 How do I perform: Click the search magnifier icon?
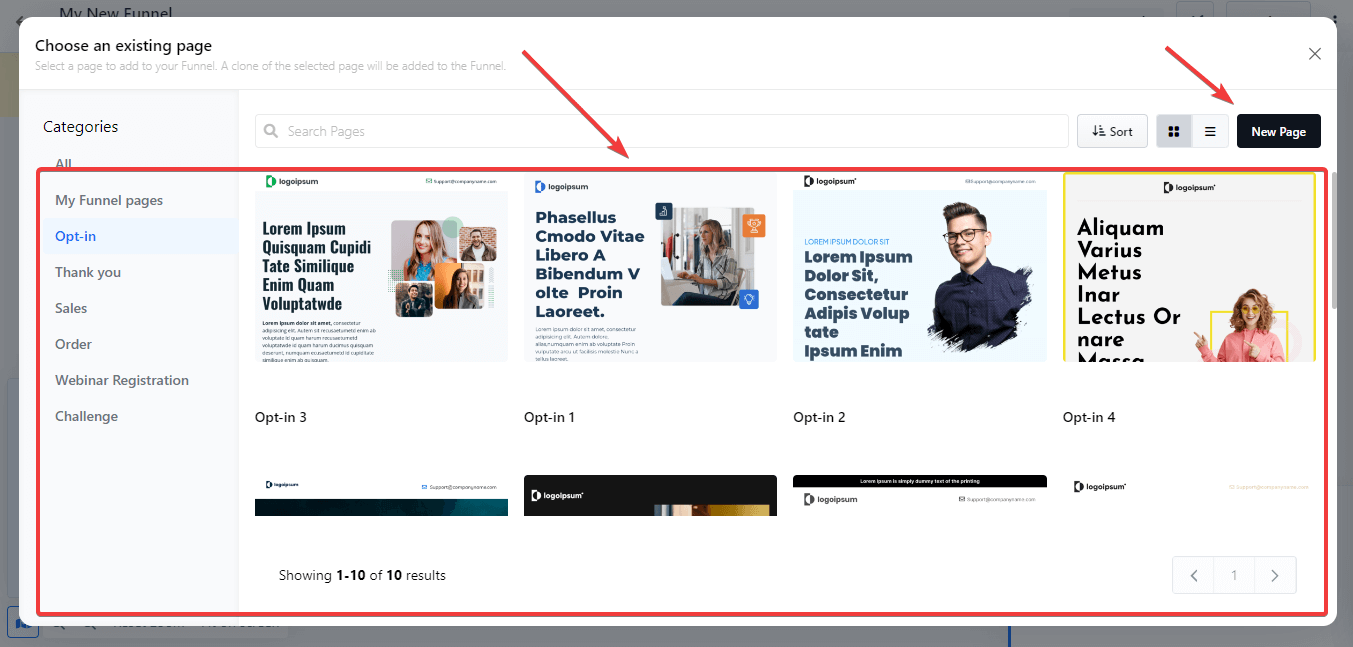[x=270, y=130]
